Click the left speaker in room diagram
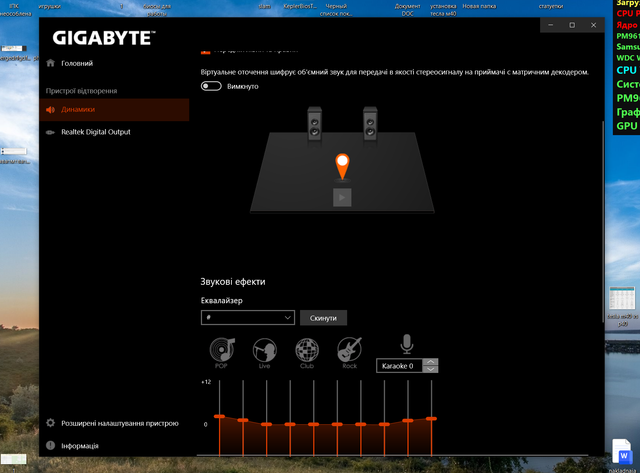640x473 pixels. pyautogui.click(x=314, y=124)
